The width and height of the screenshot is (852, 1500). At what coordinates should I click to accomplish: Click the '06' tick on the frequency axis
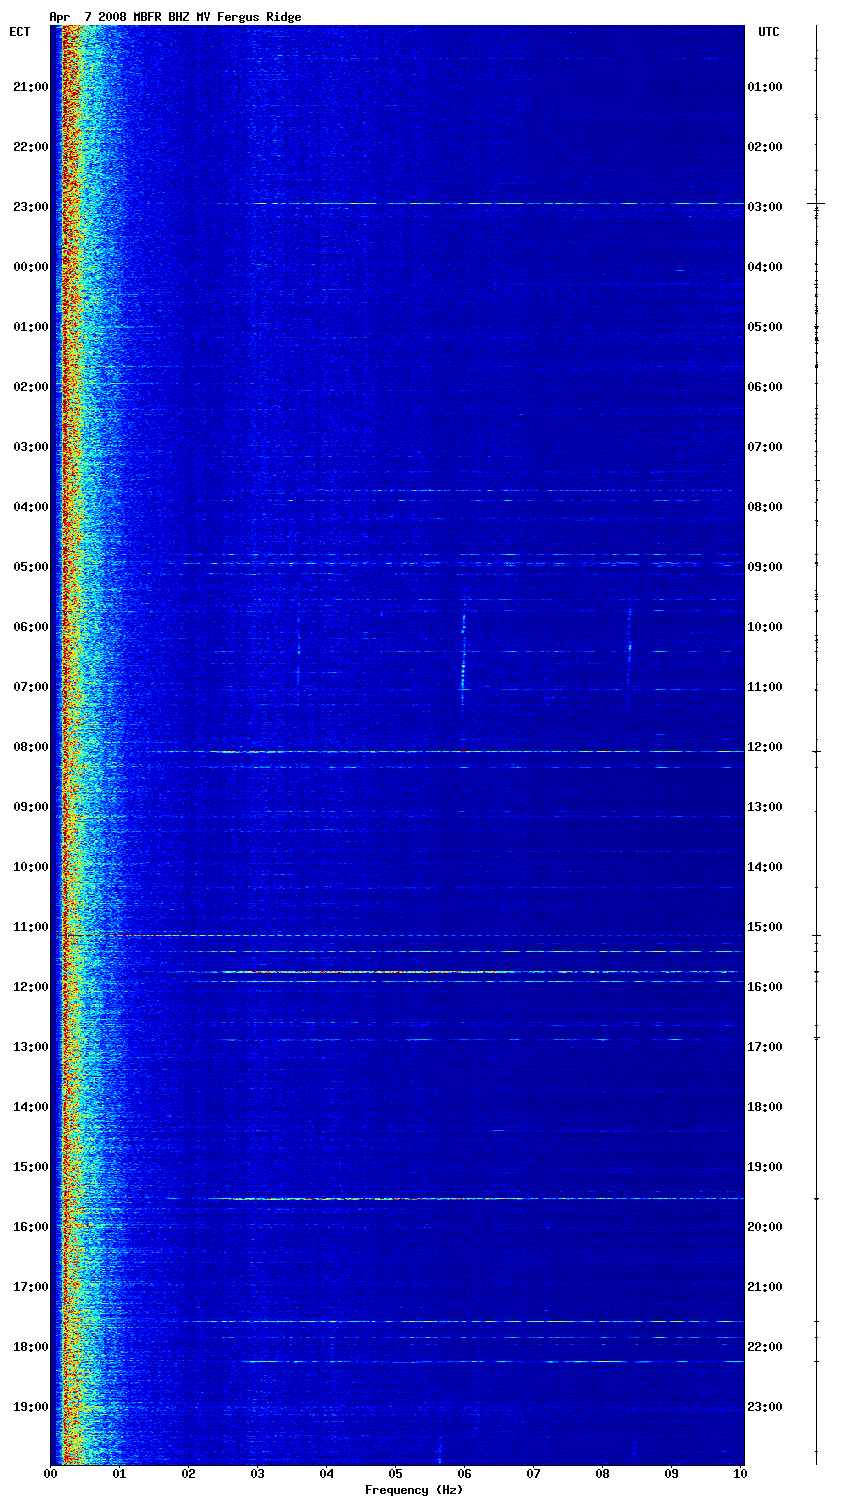464,1474
